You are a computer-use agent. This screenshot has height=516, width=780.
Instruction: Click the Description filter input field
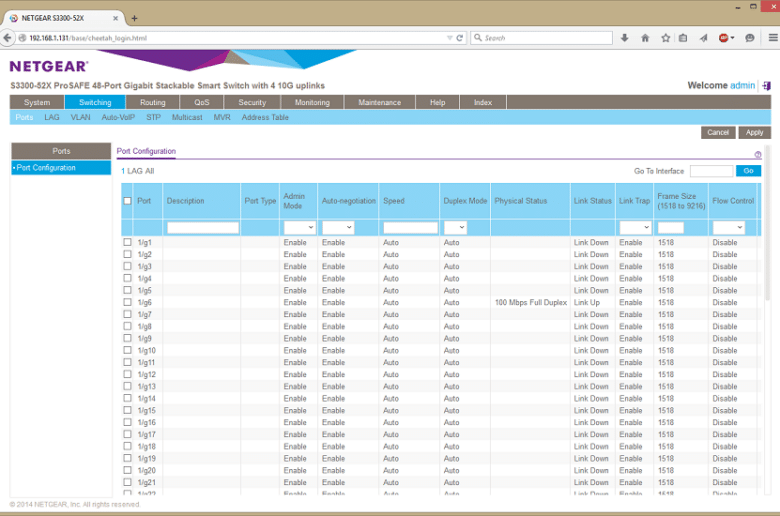pyautogui.click(x=203, y=227)
